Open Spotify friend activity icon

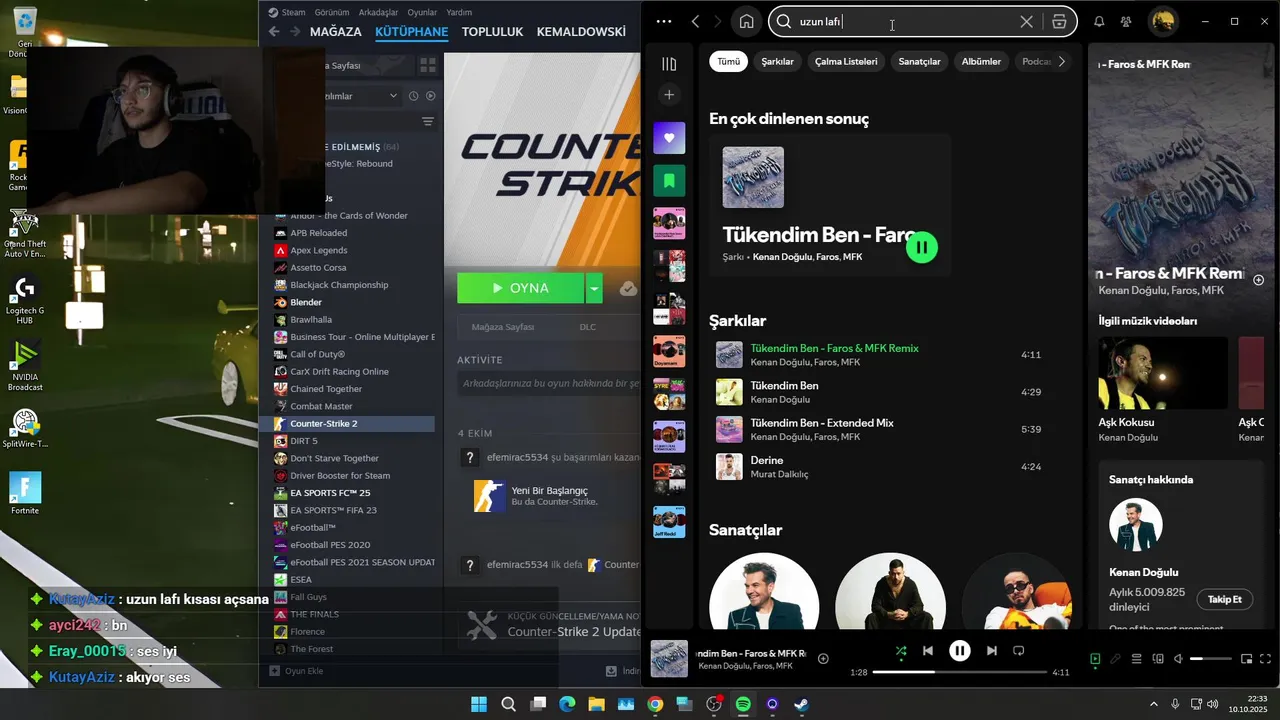pyautogui.click(x=1127, y=22)
